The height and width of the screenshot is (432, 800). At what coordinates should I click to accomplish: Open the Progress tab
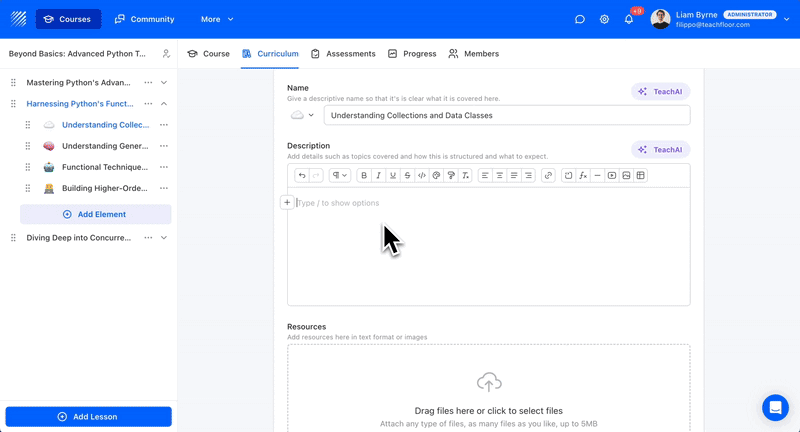[412, 54]
